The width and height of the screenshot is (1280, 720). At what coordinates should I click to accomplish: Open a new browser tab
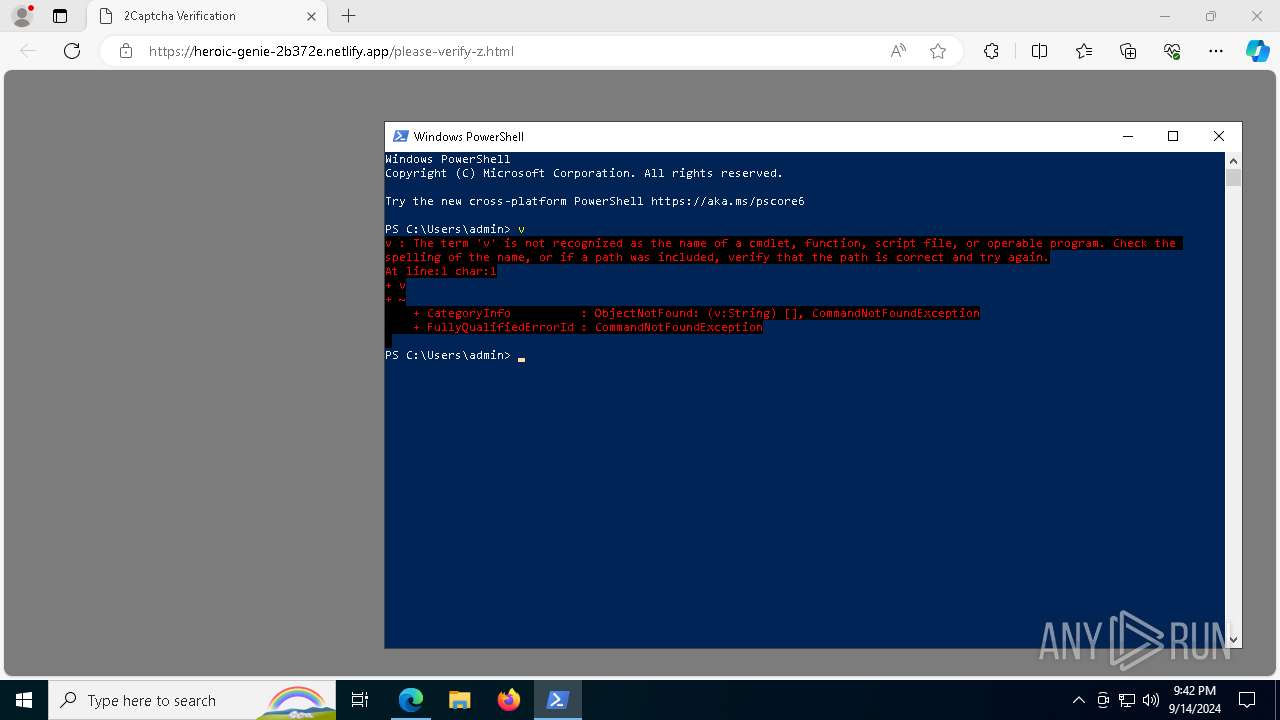coord(348,16)
